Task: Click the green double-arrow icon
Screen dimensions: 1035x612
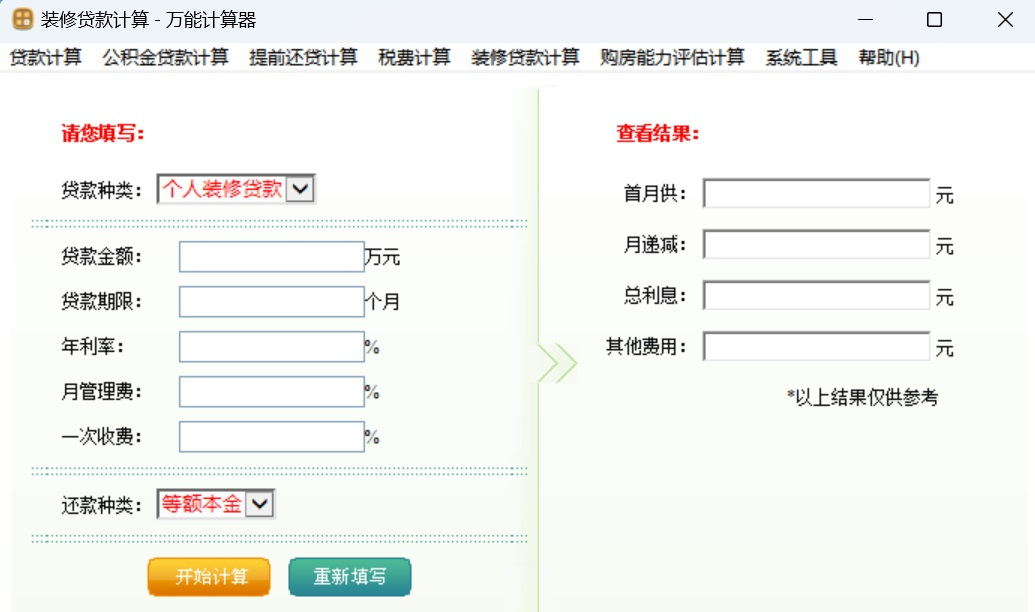Action: pos(557,364)
